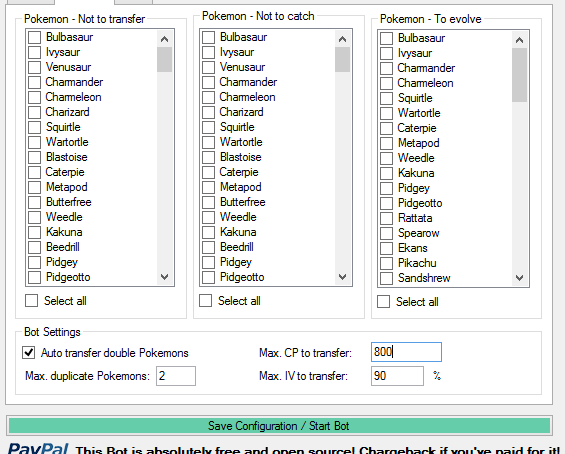565x454 pixels.
Task: Check Charizard in Not to transfer list
Action: click(35, 112)
